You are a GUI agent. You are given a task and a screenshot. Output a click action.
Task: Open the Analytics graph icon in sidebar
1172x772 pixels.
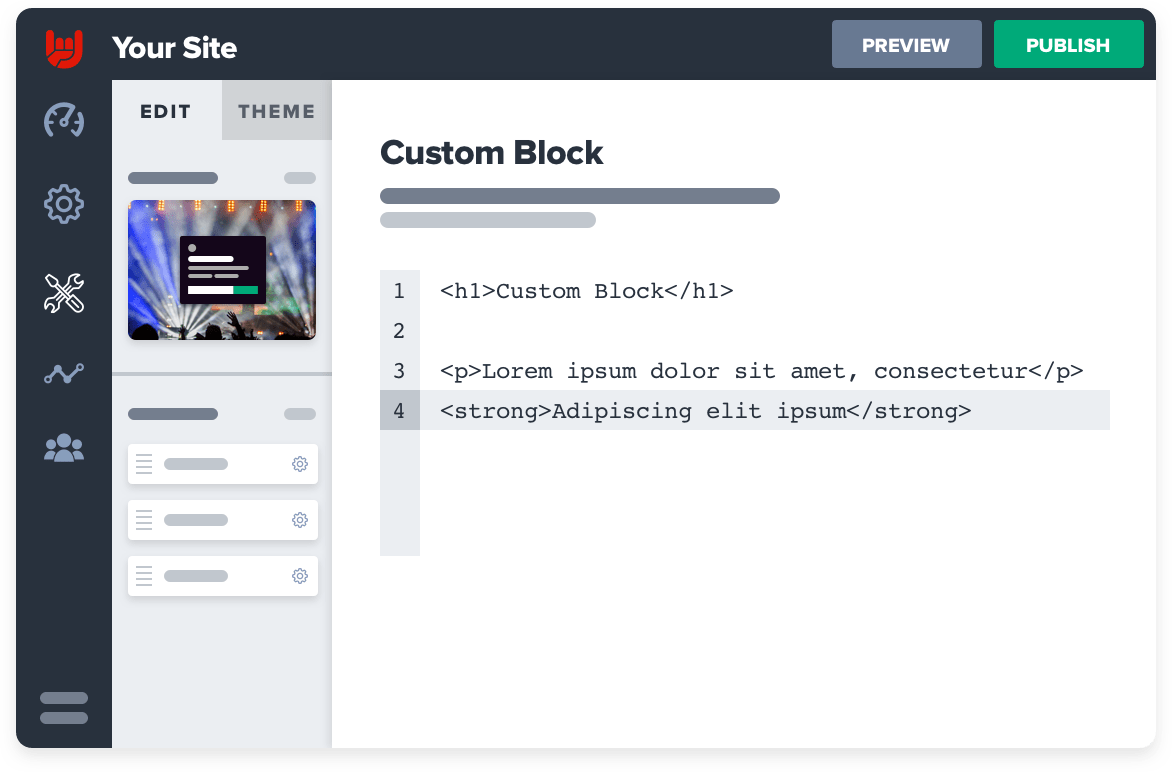(x=64, y=373)
